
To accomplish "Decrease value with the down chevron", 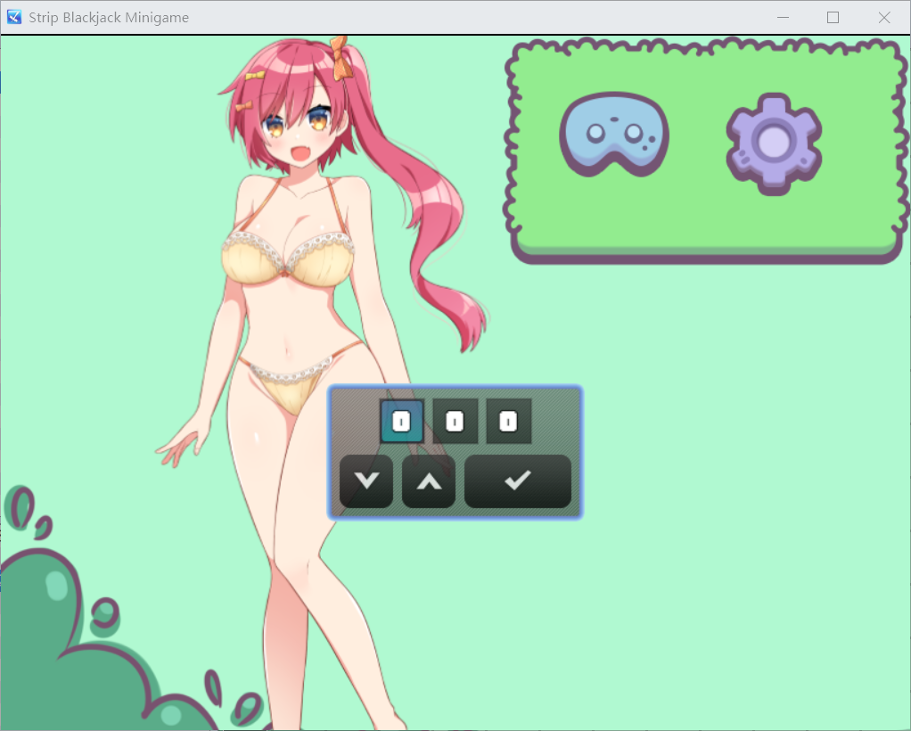I will (366, 481).
